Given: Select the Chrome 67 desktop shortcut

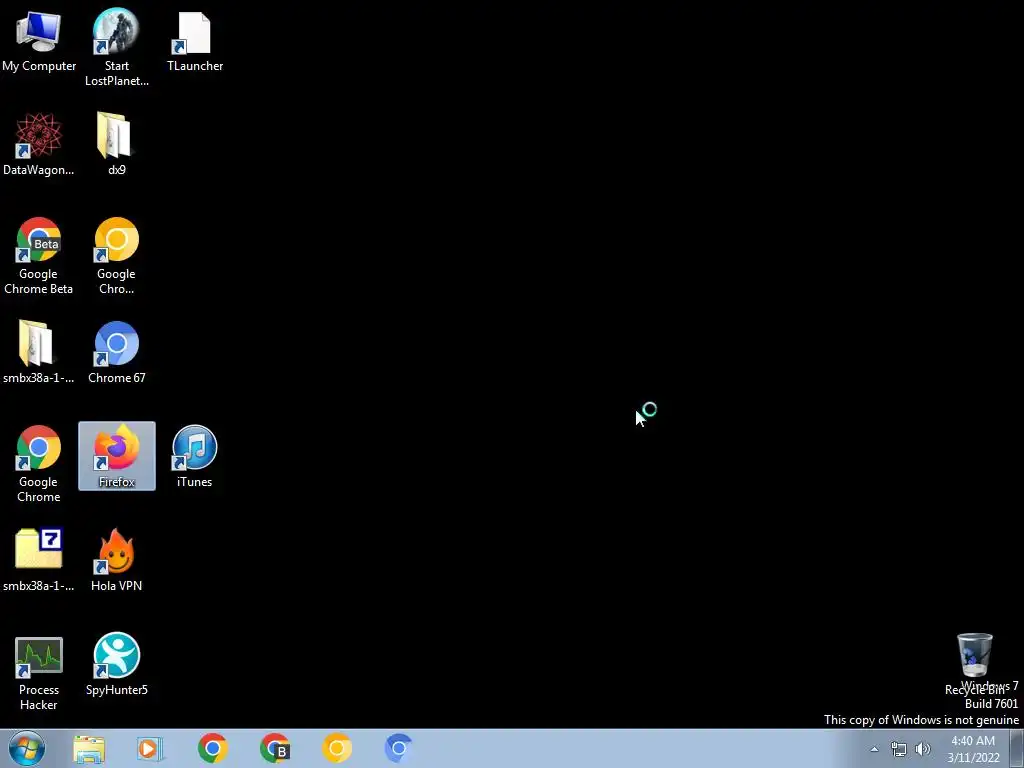Looking at the screenshot, I should point(116,352).
